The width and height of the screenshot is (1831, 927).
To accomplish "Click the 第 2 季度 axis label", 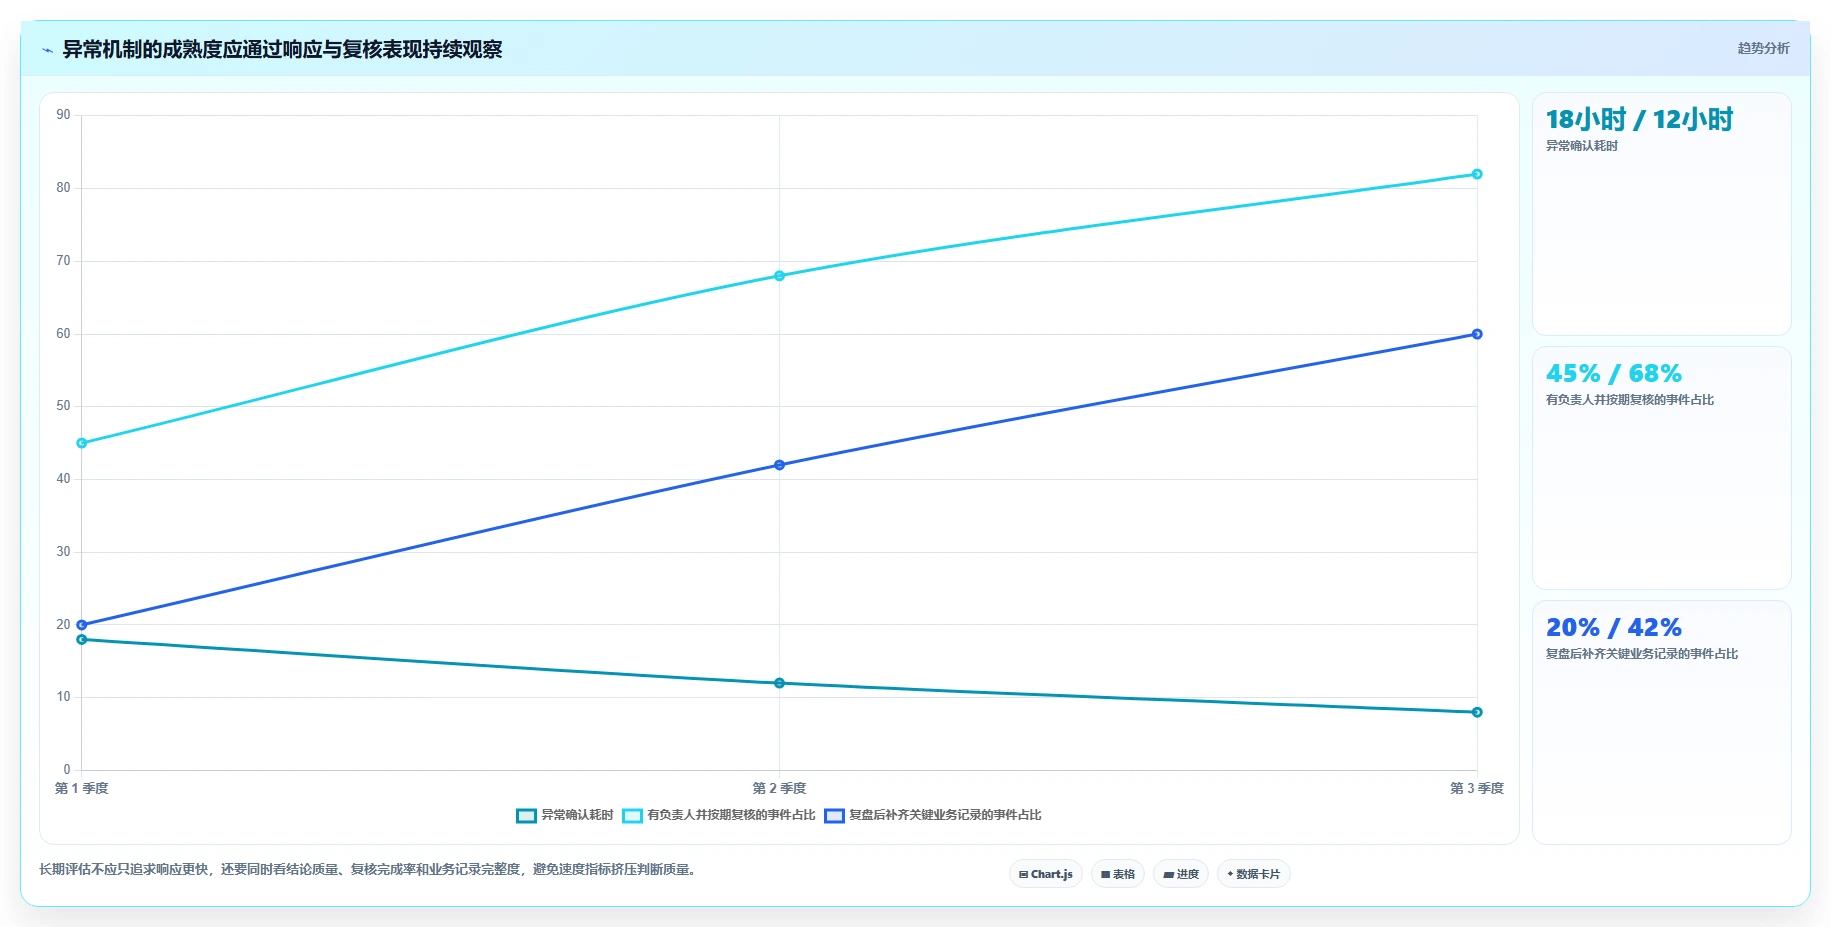I will coord(779,788).
